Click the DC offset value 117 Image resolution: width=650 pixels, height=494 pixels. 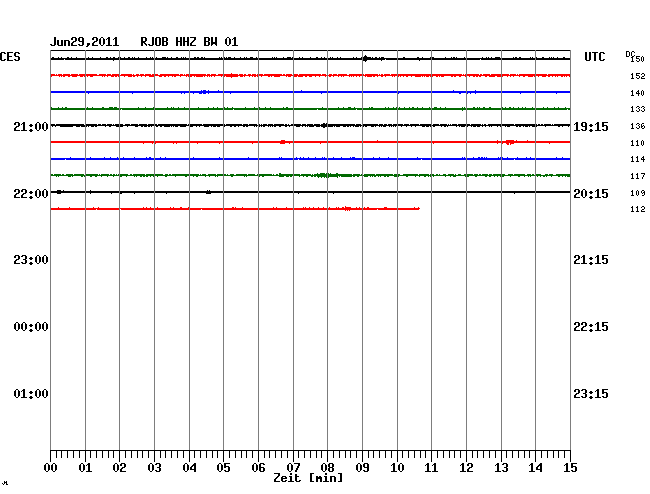coord(638,176)
